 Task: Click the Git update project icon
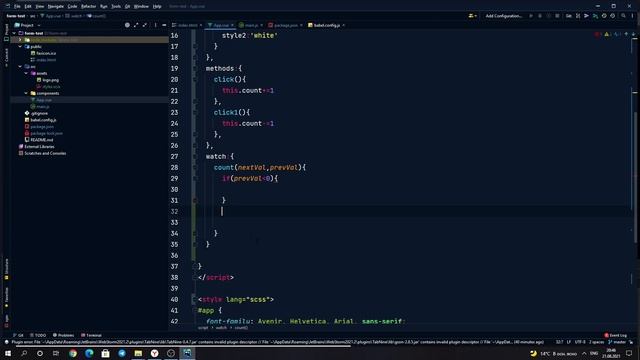coord(578,16)
